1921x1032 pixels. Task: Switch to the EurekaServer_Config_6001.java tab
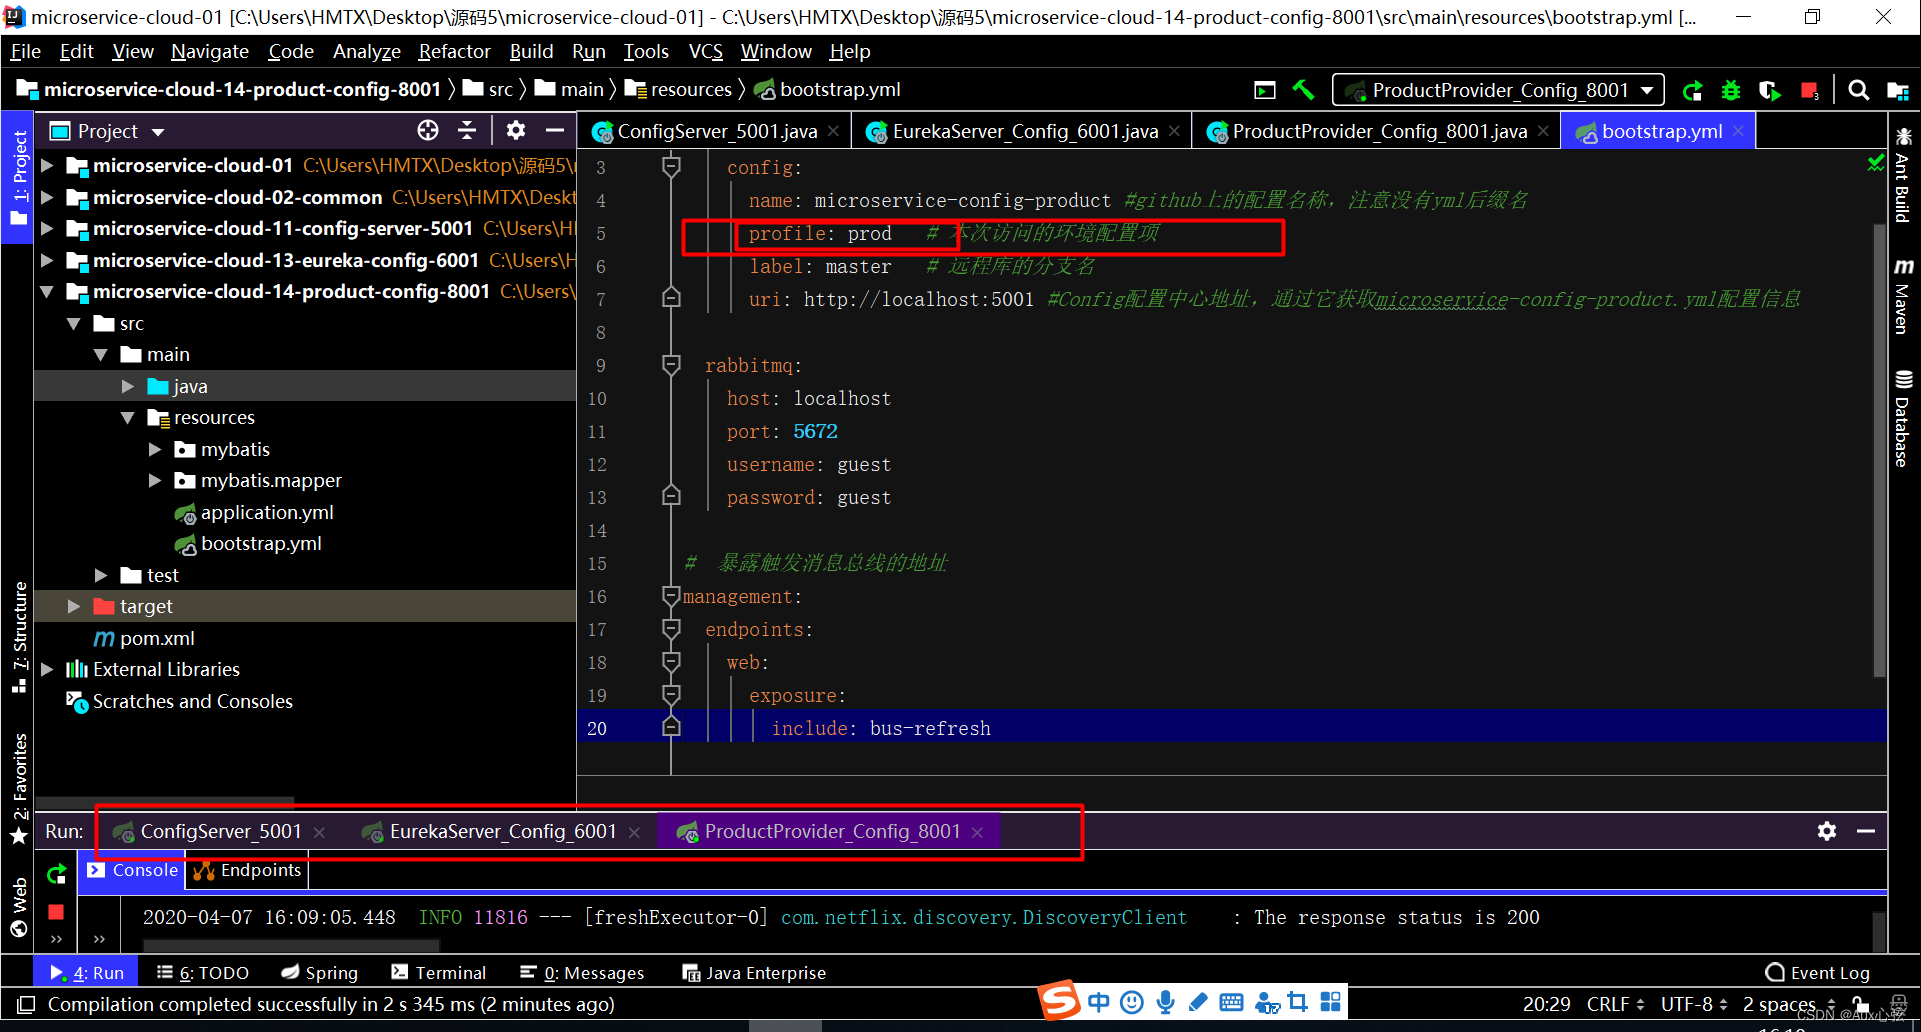1015,130
